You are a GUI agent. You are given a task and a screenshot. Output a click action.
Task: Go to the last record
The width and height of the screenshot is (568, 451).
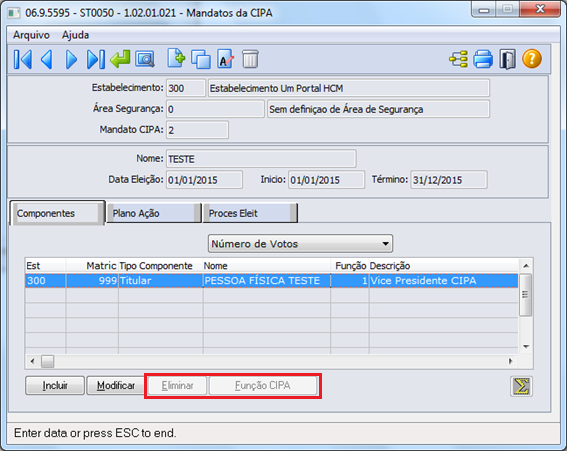click(x=96, y=59)
